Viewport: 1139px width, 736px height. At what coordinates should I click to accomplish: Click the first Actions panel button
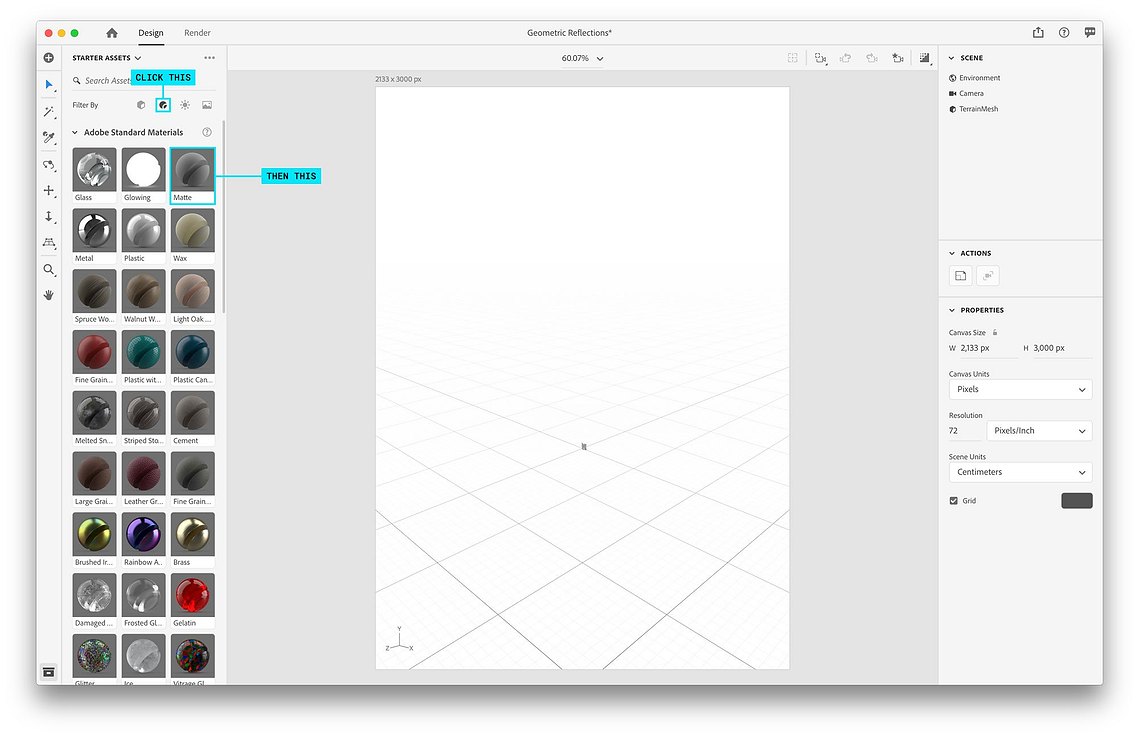pyautogui.click(x=961, y=275)
